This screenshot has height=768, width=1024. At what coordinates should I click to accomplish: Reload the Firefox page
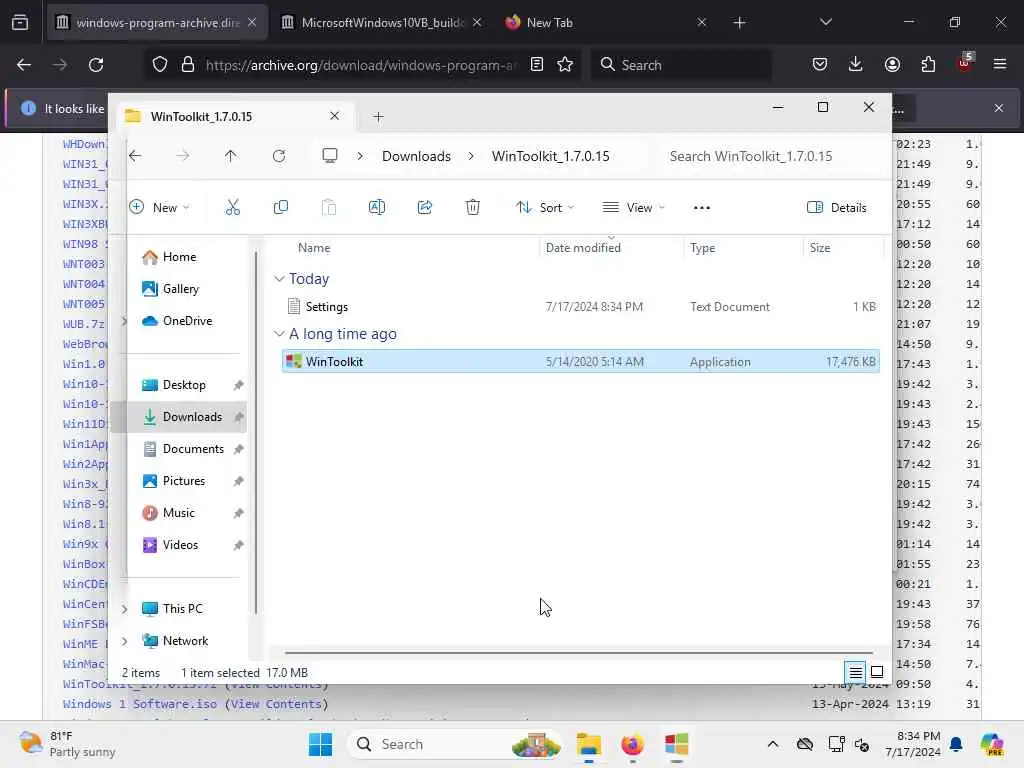click(96, 65)
